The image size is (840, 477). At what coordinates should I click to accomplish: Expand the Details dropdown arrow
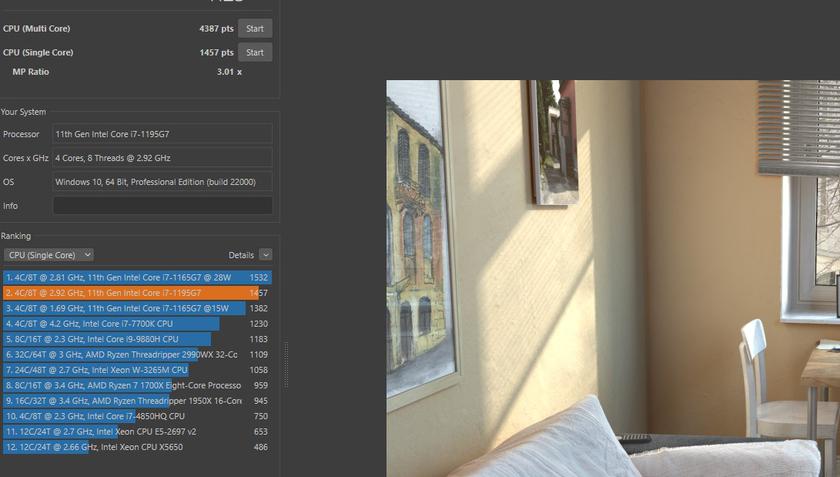265,255
